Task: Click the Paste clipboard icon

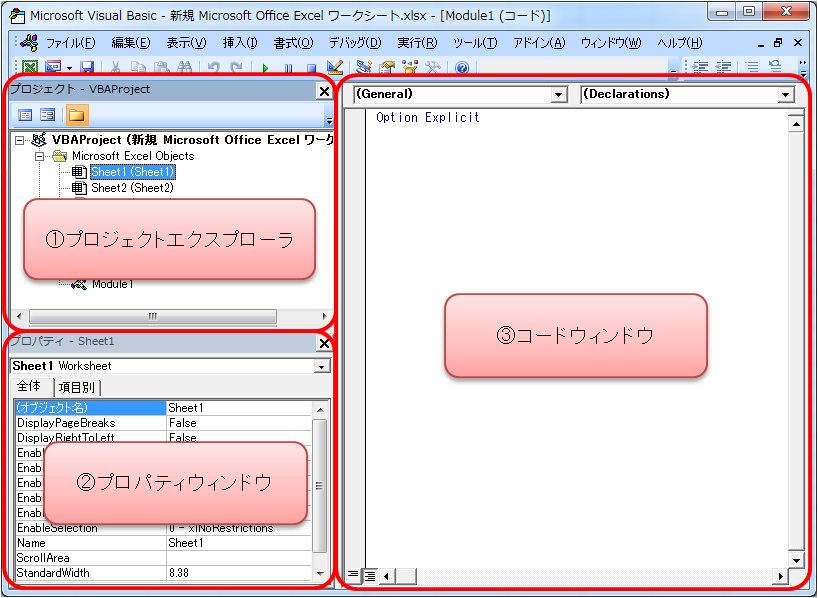Action: [x=162, y=68]
